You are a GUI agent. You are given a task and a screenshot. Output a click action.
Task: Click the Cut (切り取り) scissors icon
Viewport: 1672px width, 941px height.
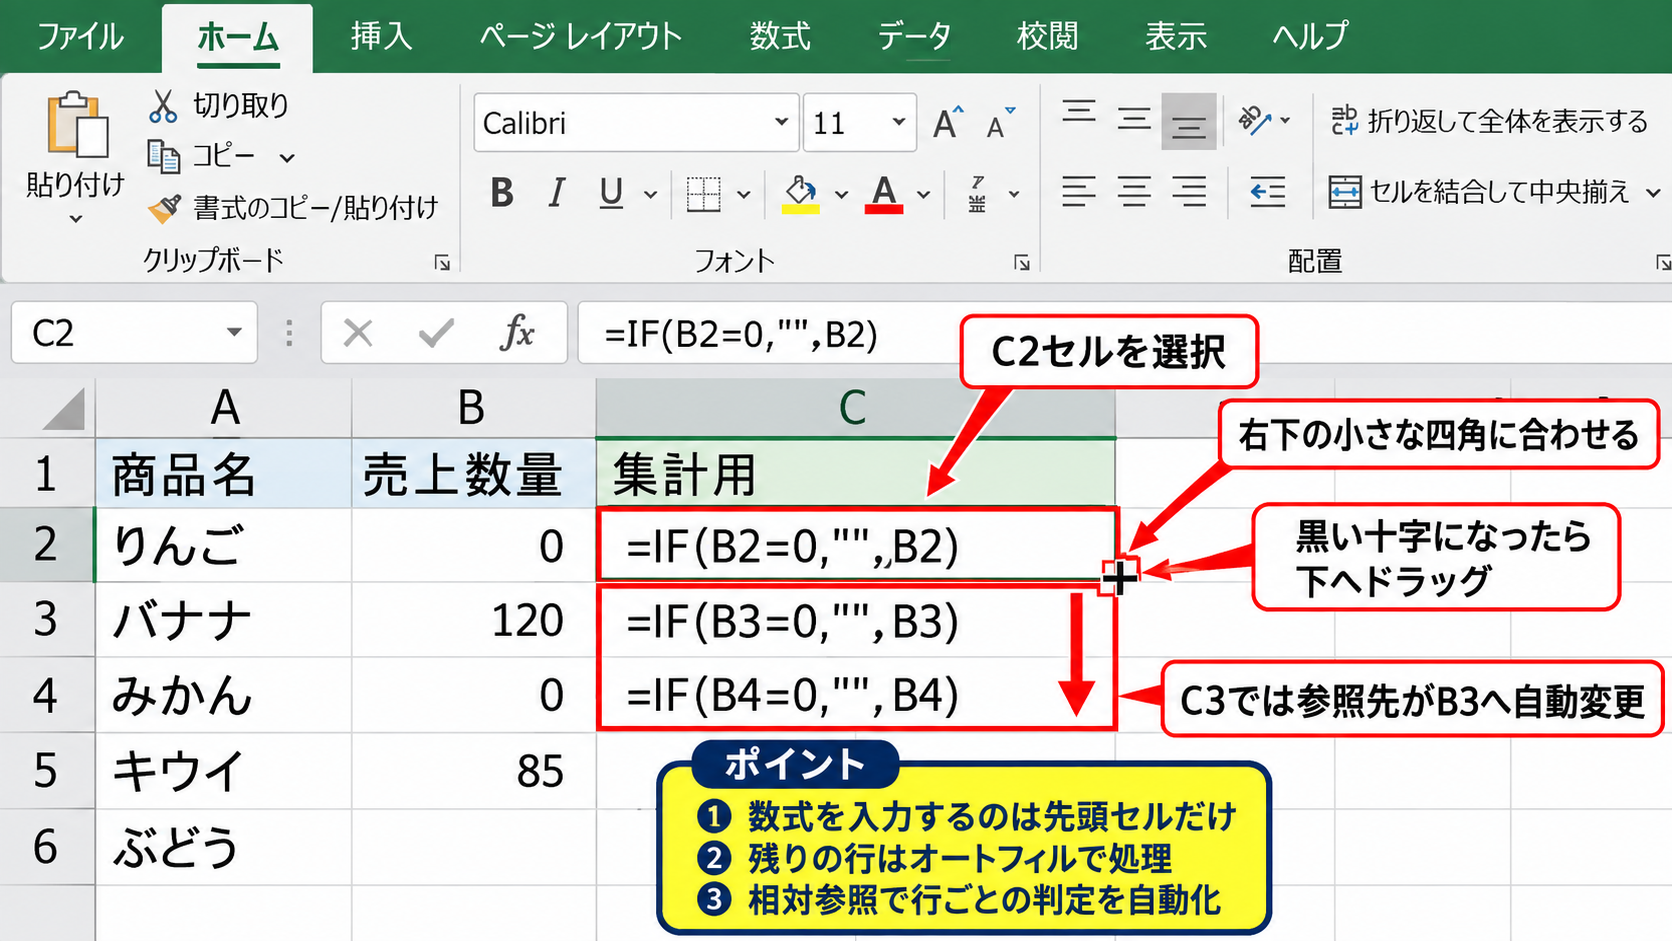(162, 105)
